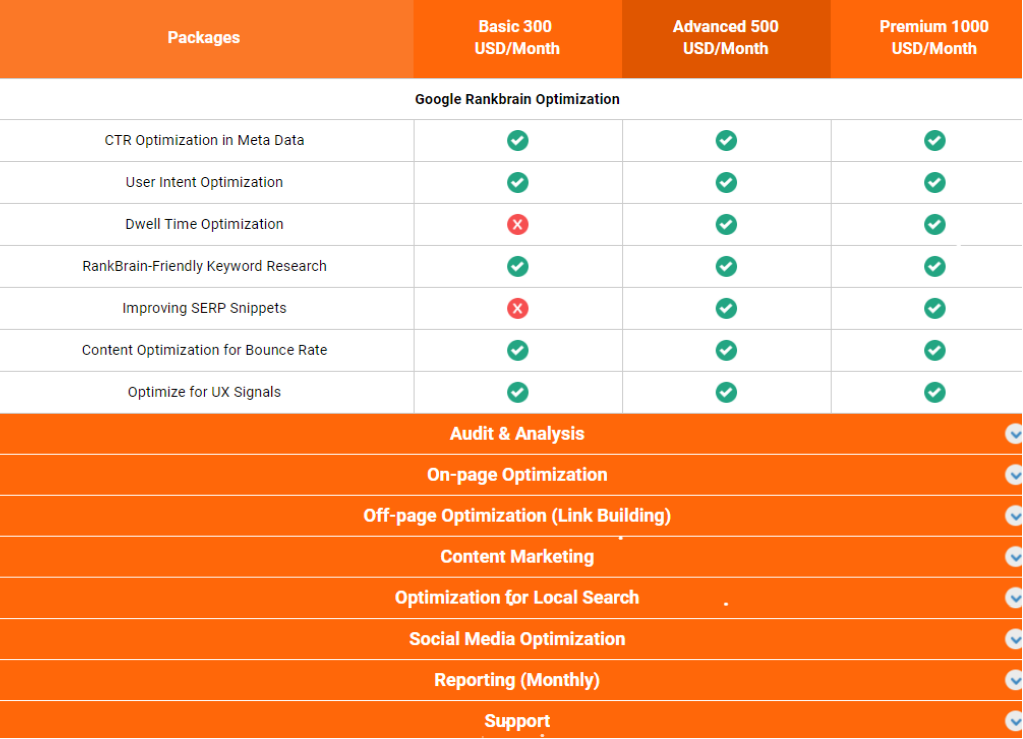Click the Reporting (Monthly) section title
This screenshot has width=1023, height=739.
(x=517, y=680)
